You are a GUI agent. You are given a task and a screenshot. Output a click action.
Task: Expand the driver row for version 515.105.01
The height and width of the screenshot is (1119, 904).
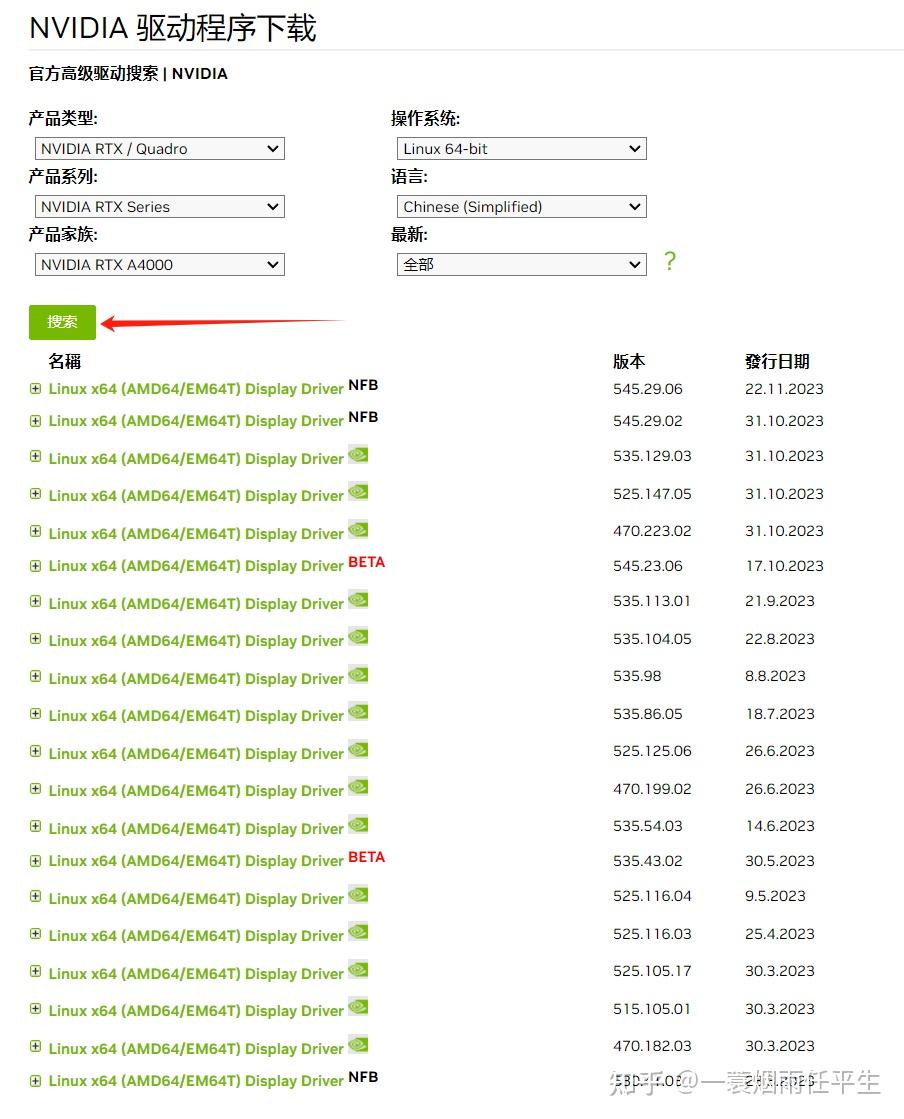point(36,1008)
